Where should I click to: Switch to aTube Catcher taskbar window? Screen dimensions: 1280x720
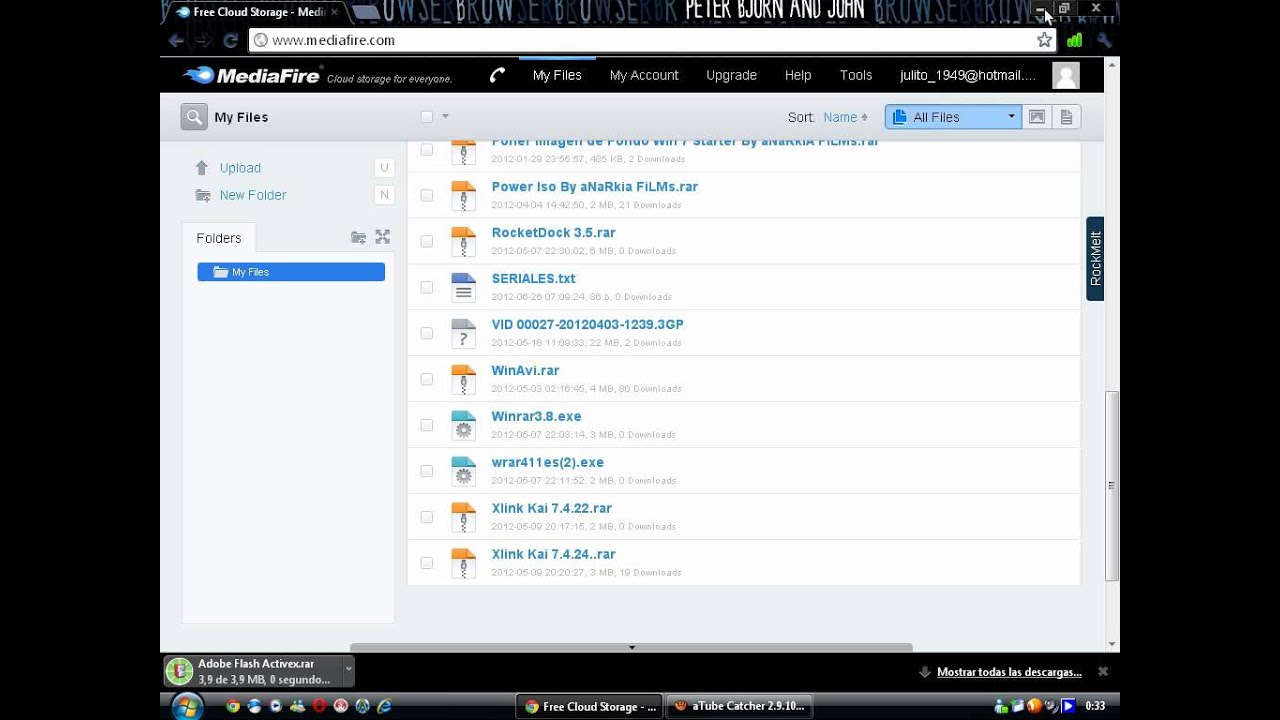click(739, 706)
